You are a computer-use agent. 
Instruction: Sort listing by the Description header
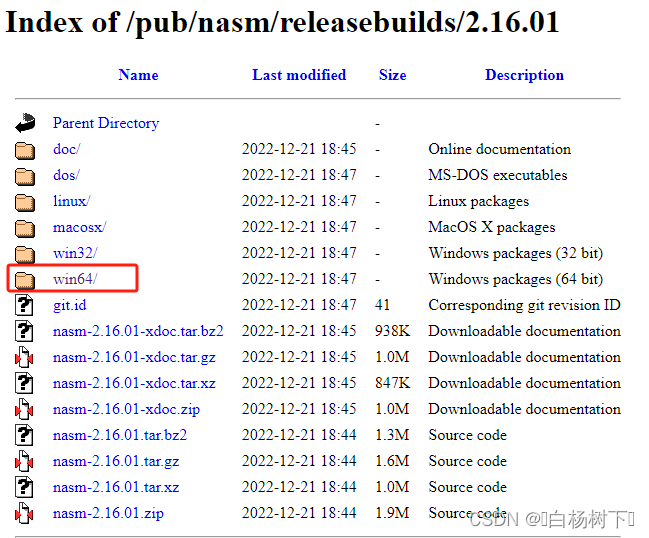524,75
